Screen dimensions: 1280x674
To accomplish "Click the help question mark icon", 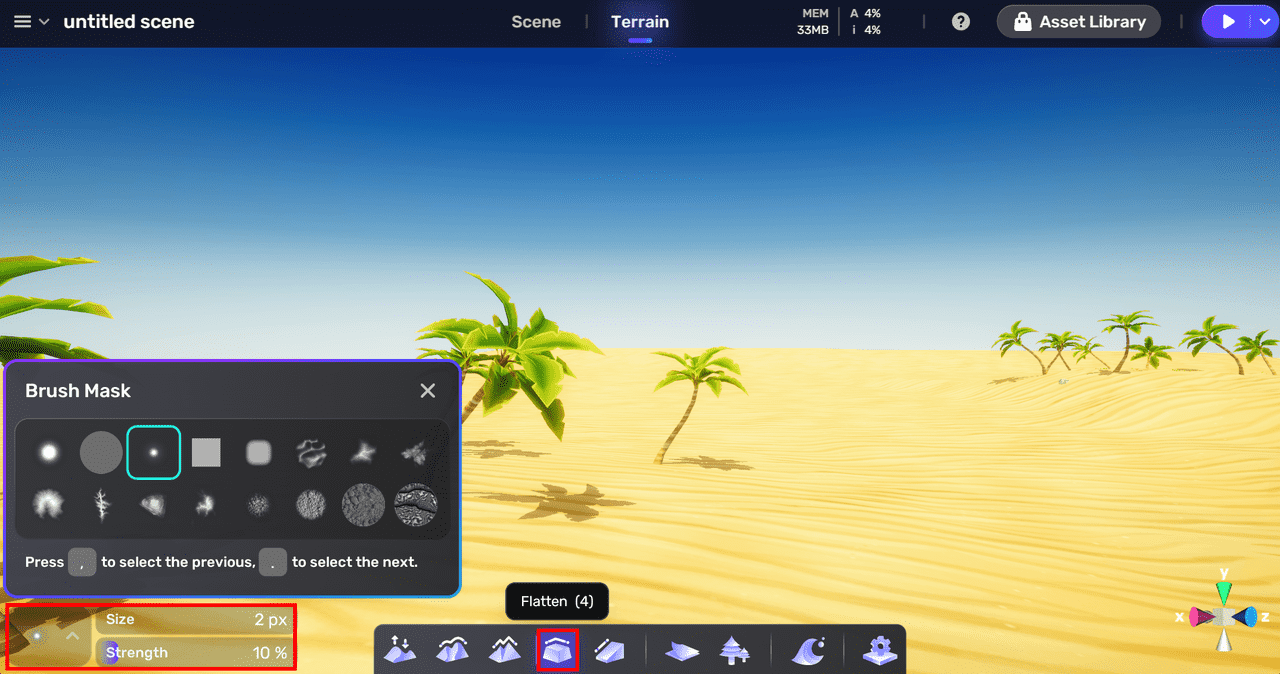I will 961,22.
